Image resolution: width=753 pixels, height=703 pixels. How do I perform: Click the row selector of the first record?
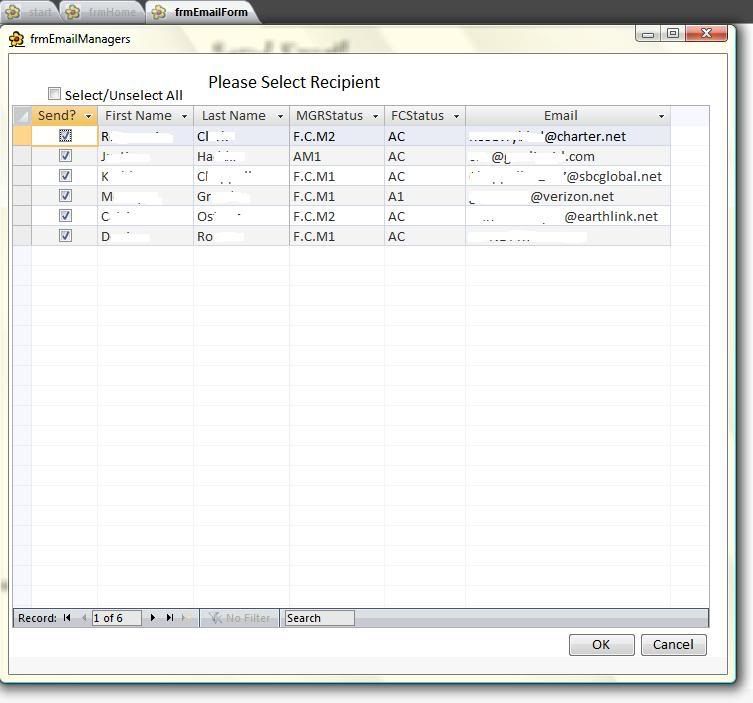click(x=22, y=136)
